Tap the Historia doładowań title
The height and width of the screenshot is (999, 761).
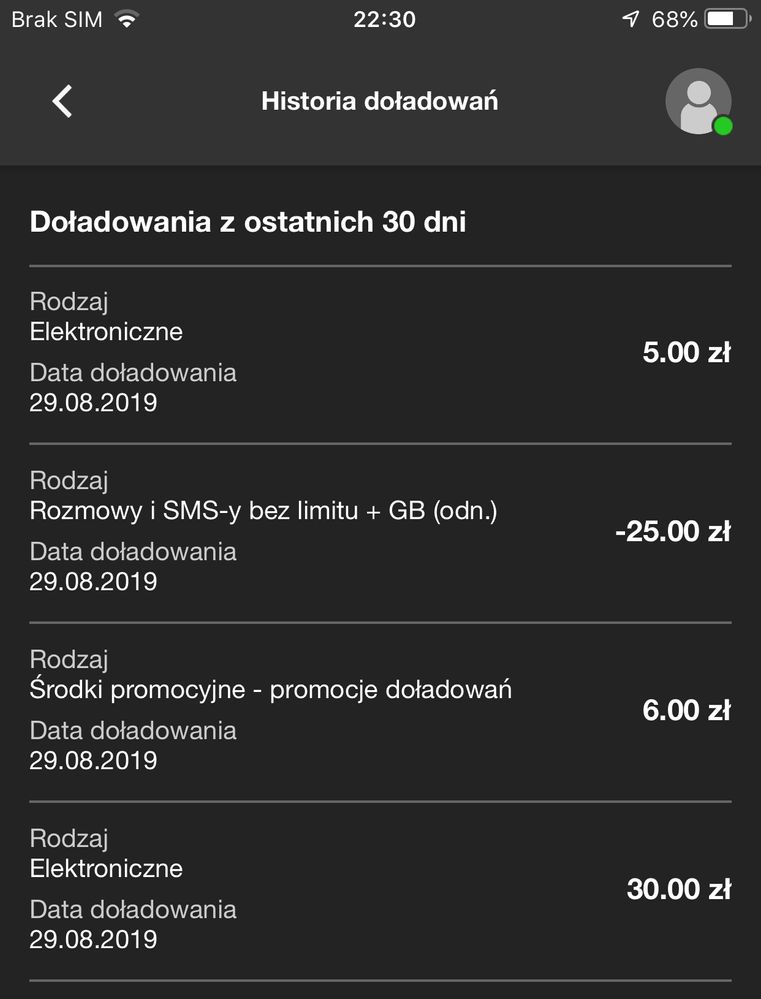tap(380, 101)
